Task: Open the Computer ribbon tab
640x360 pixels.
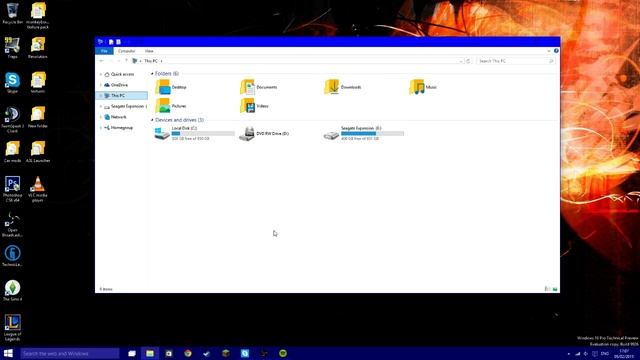Action: coord(127,51)
